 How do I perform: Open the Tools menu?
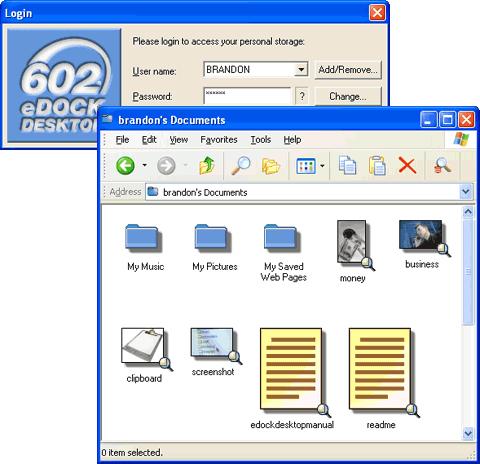tap(261, 139)
